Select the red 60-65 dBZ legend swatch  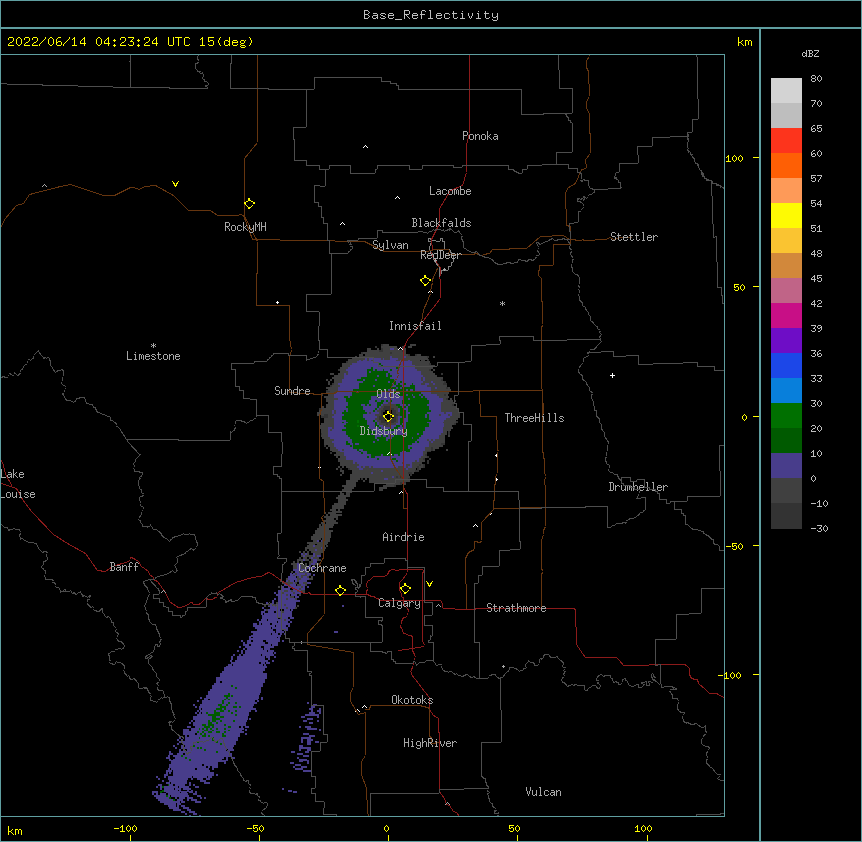[x=786, y=140]
